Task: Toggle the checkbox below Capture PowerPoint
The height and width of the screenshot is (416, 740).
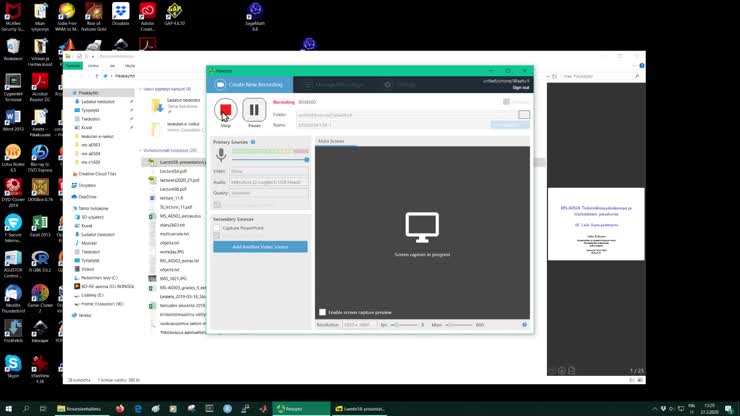Action: [x=217, y=236]
